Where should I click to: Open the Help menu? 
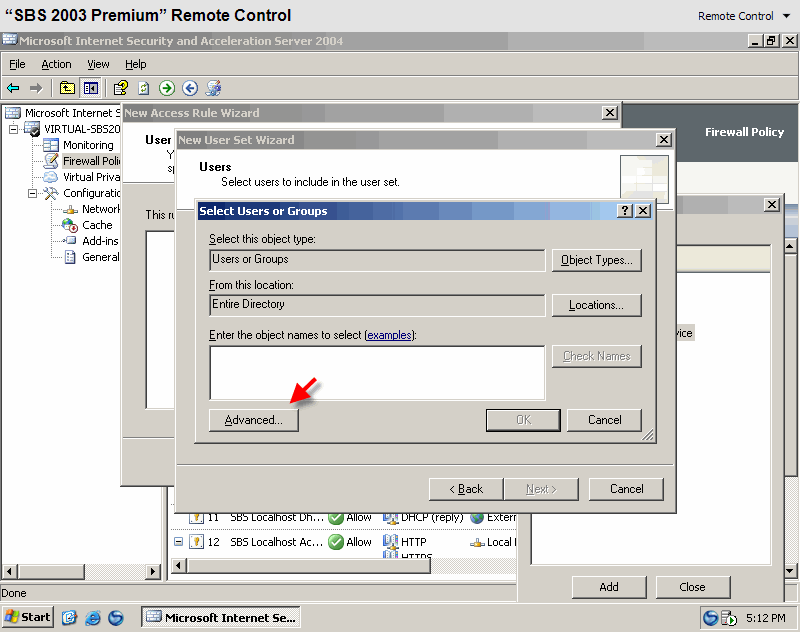pyautogui.click(x=136, y=64)
